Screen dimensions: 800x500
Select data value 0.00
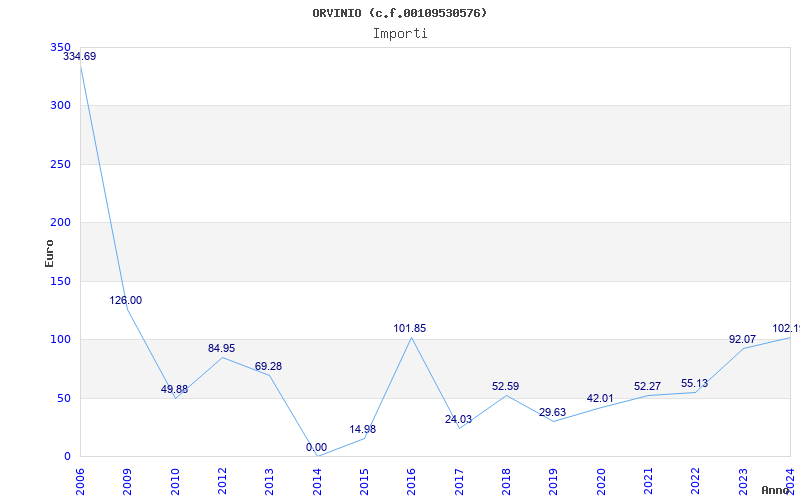316,447
